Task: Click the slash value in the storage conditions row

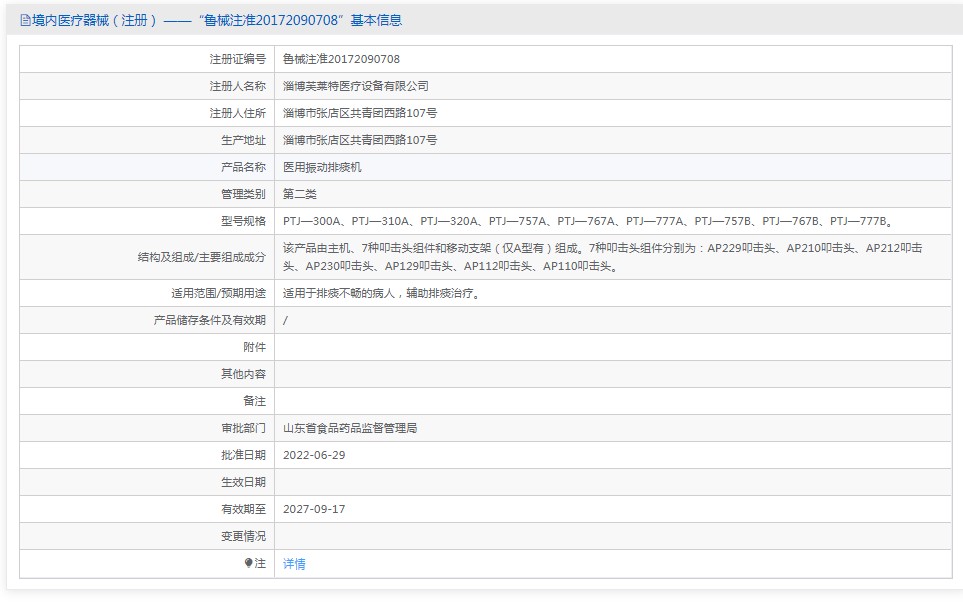Action: (285, 321)
